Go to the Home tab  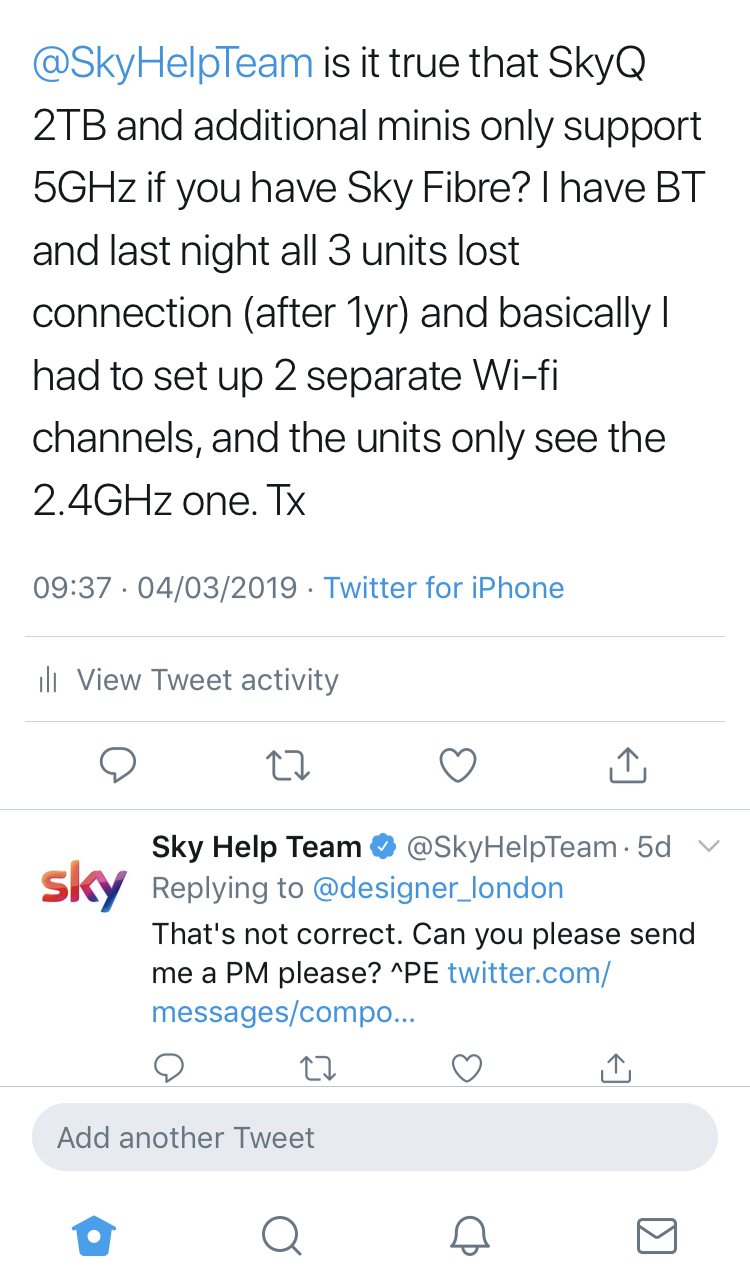(95, 1236)
